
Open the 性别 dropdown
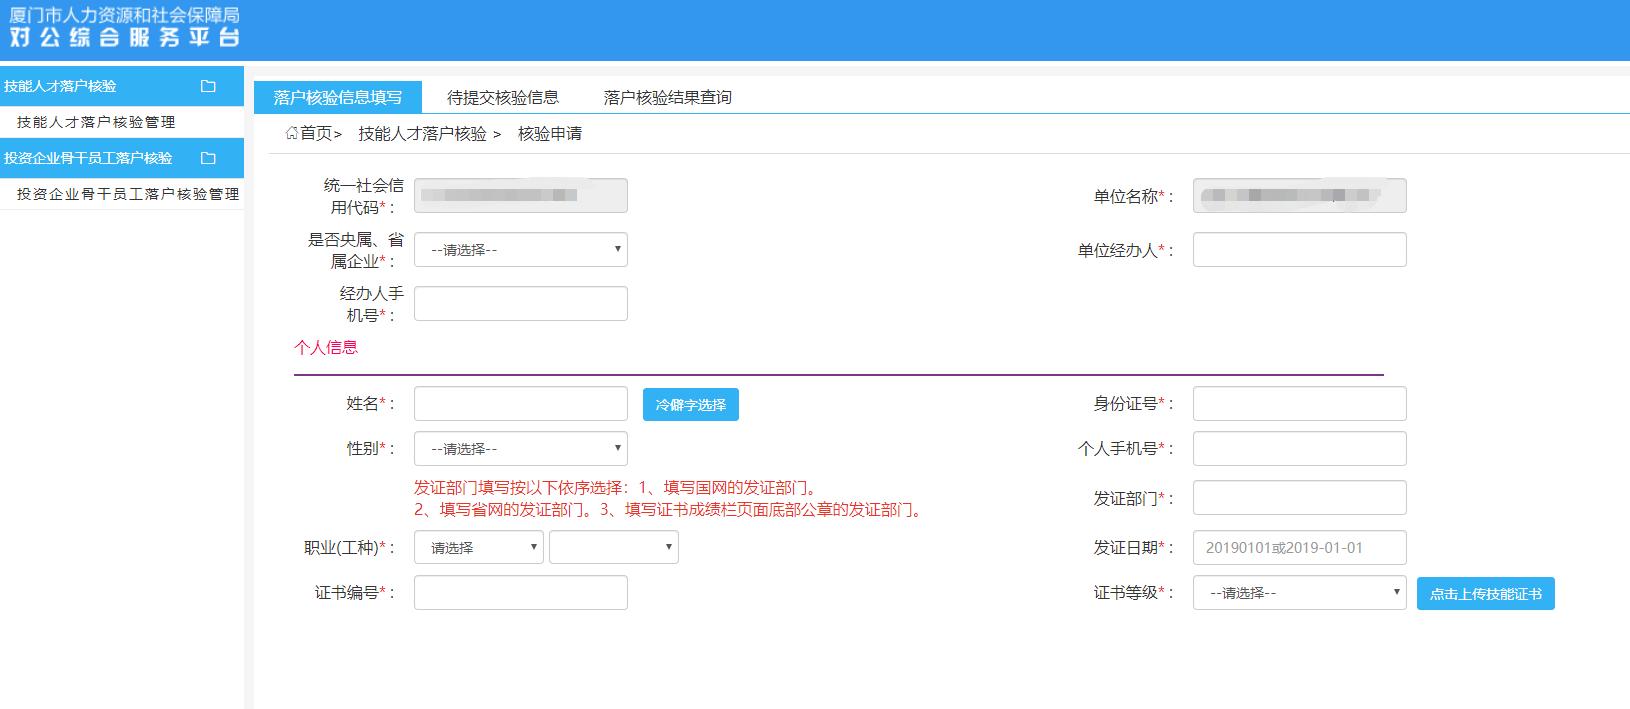tap(521, 448)
